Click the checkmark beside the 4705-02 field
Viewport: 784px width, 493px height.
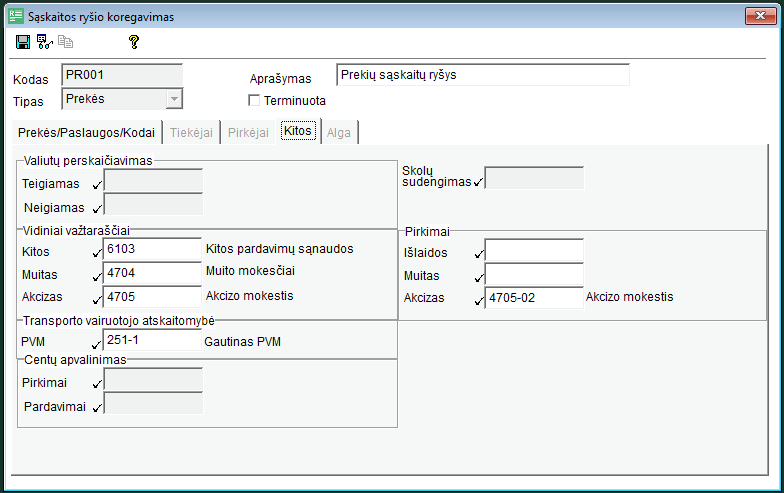click(478, 299)
